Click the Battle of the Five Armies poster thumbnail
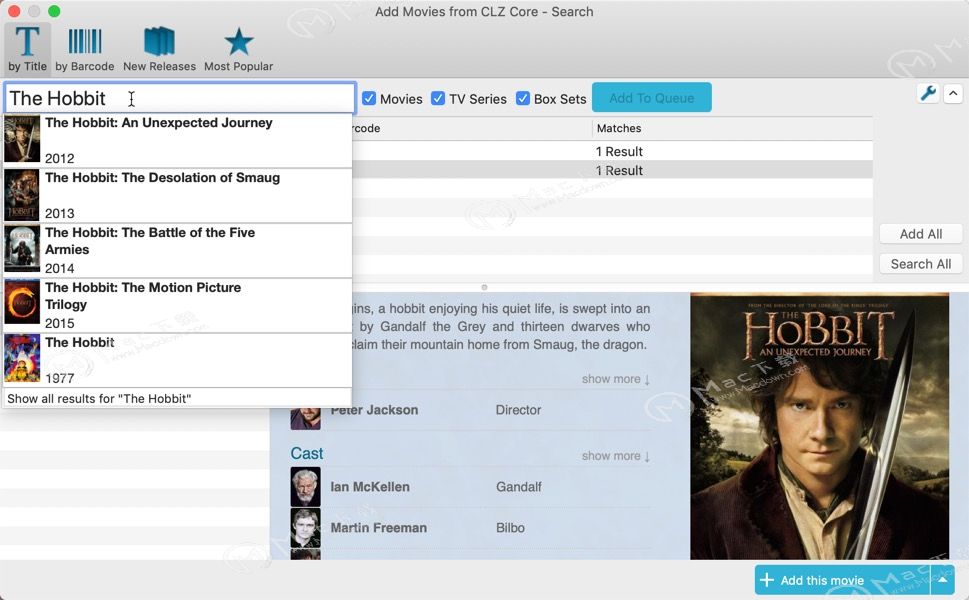Viewport: 969px width, 600px height. [22, 249]
